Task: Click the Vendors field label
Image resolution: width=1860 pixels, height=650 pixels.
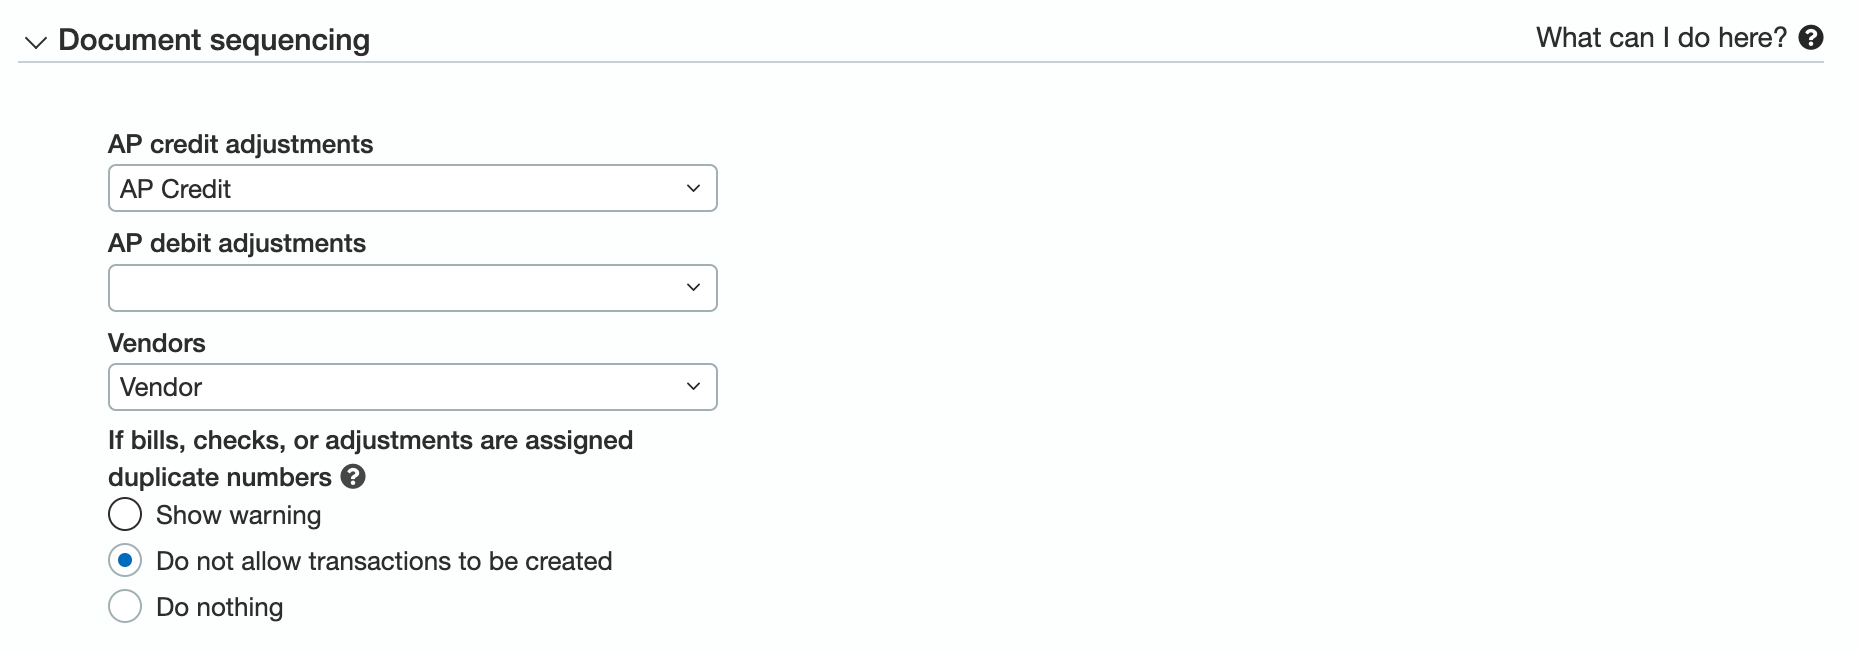Action: click(157, 343)
